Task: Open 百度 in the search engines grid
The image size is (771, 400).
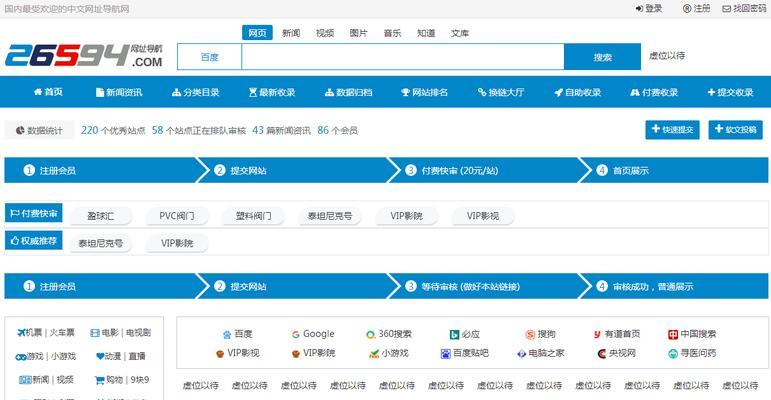Action: [x=237, y=334]
